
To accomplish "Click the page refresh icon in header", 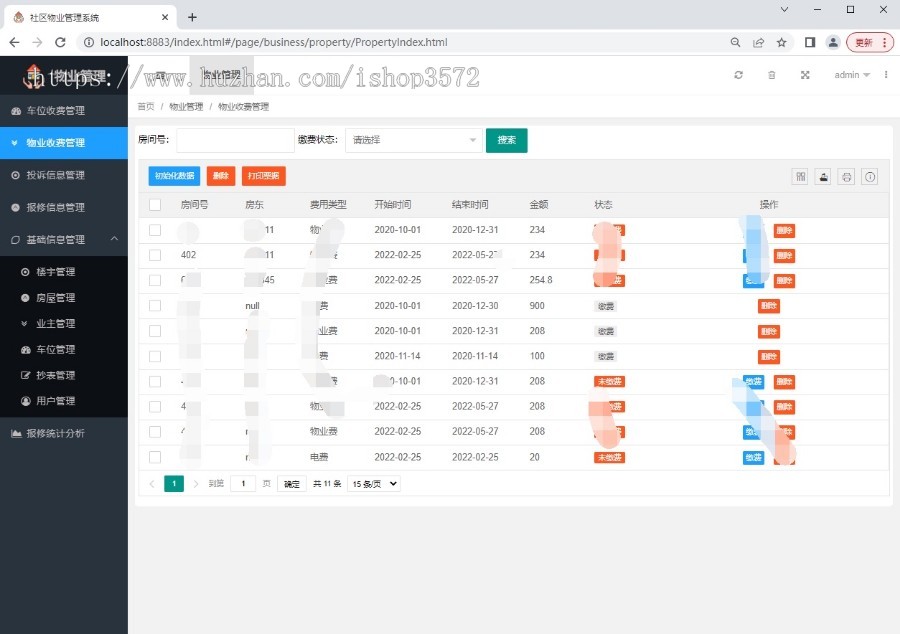I will (739, 75).
